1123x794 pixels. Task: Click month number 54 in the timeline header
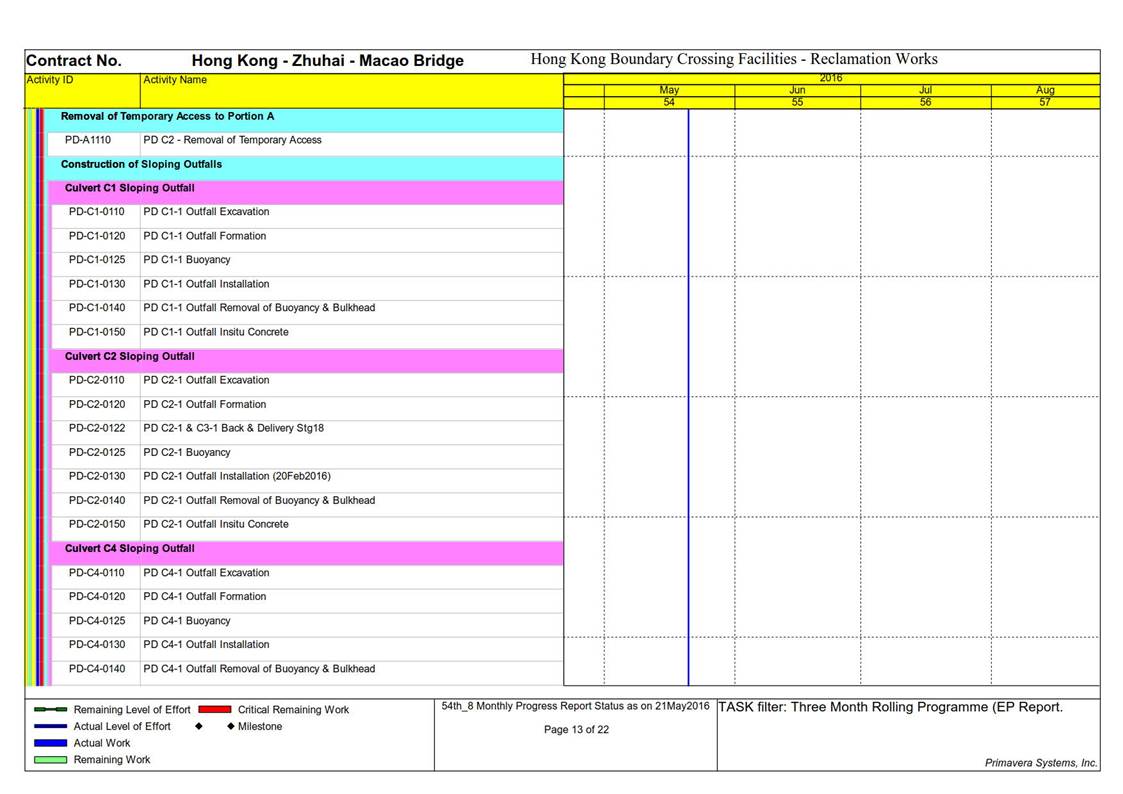click(669, 102)
